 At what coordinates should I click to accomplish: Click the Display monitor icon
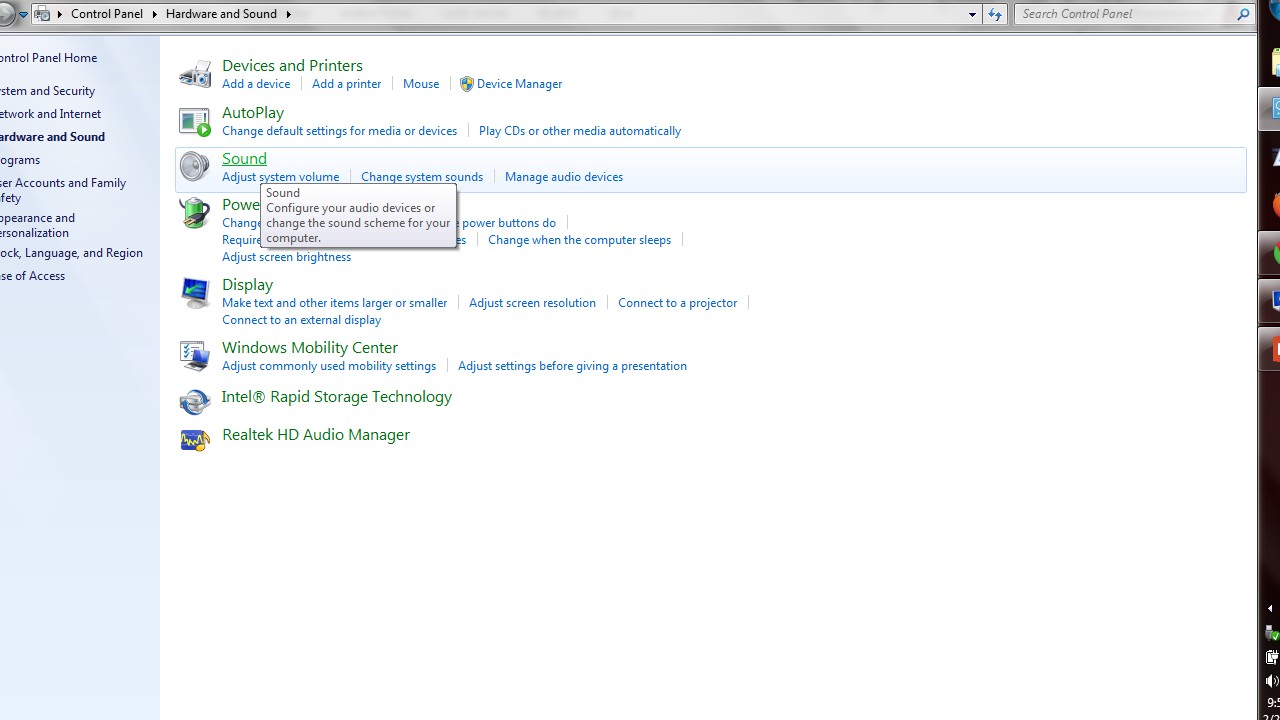click(195, 293)
